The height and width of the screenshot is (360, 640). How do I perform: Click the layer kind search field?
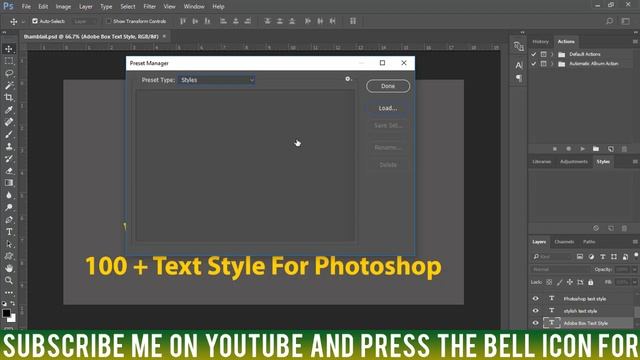click(x=552, y=256)
